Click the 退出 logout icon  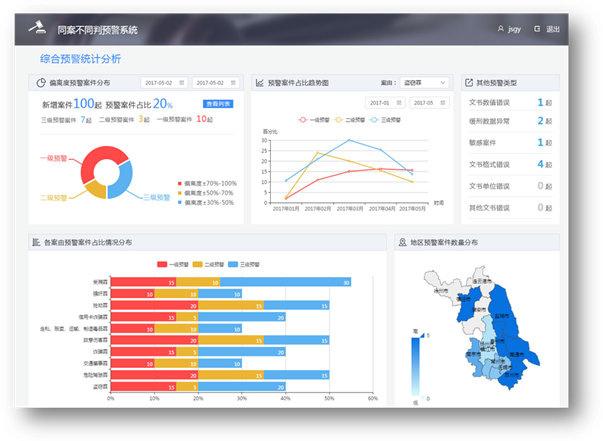click(x=537, y=29)
